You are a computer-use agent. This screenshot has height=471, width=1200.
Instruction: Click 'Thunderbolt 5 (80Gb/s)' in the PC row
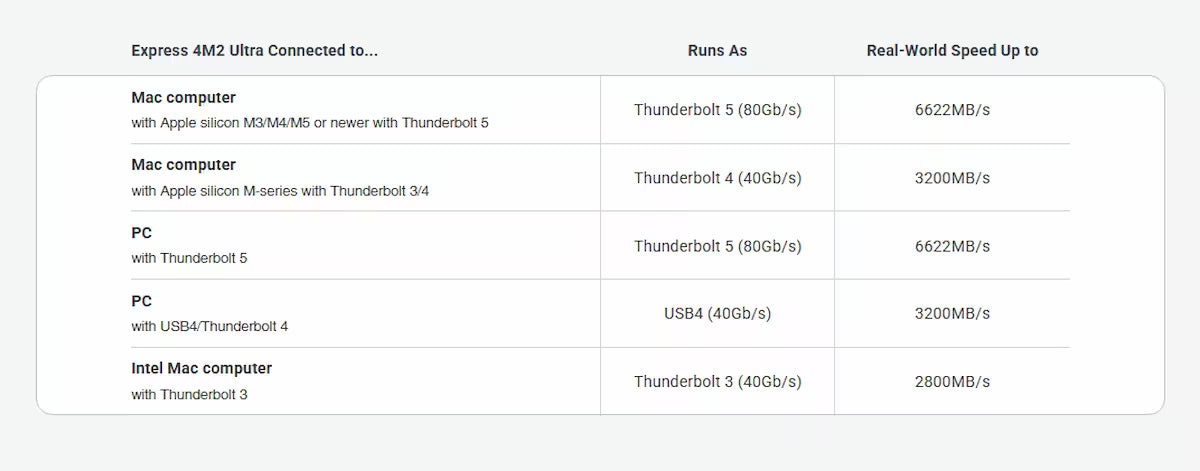coord(717,246)
